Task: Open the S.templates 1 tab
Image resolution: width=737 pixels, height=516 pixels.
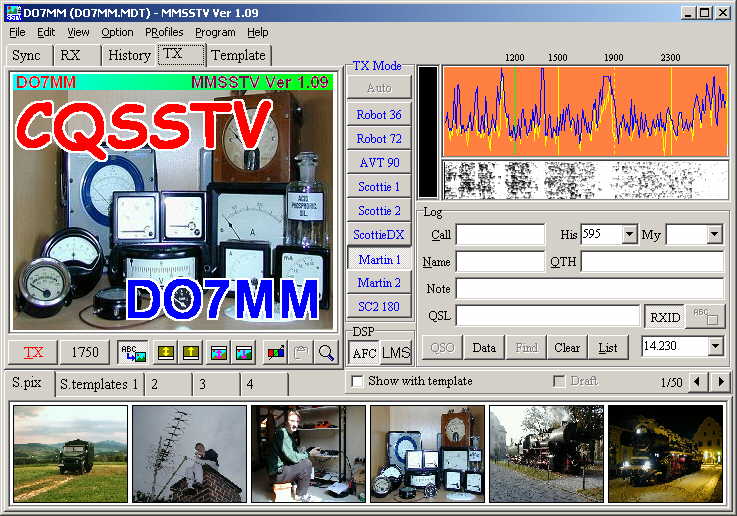Action: [99, 384]
